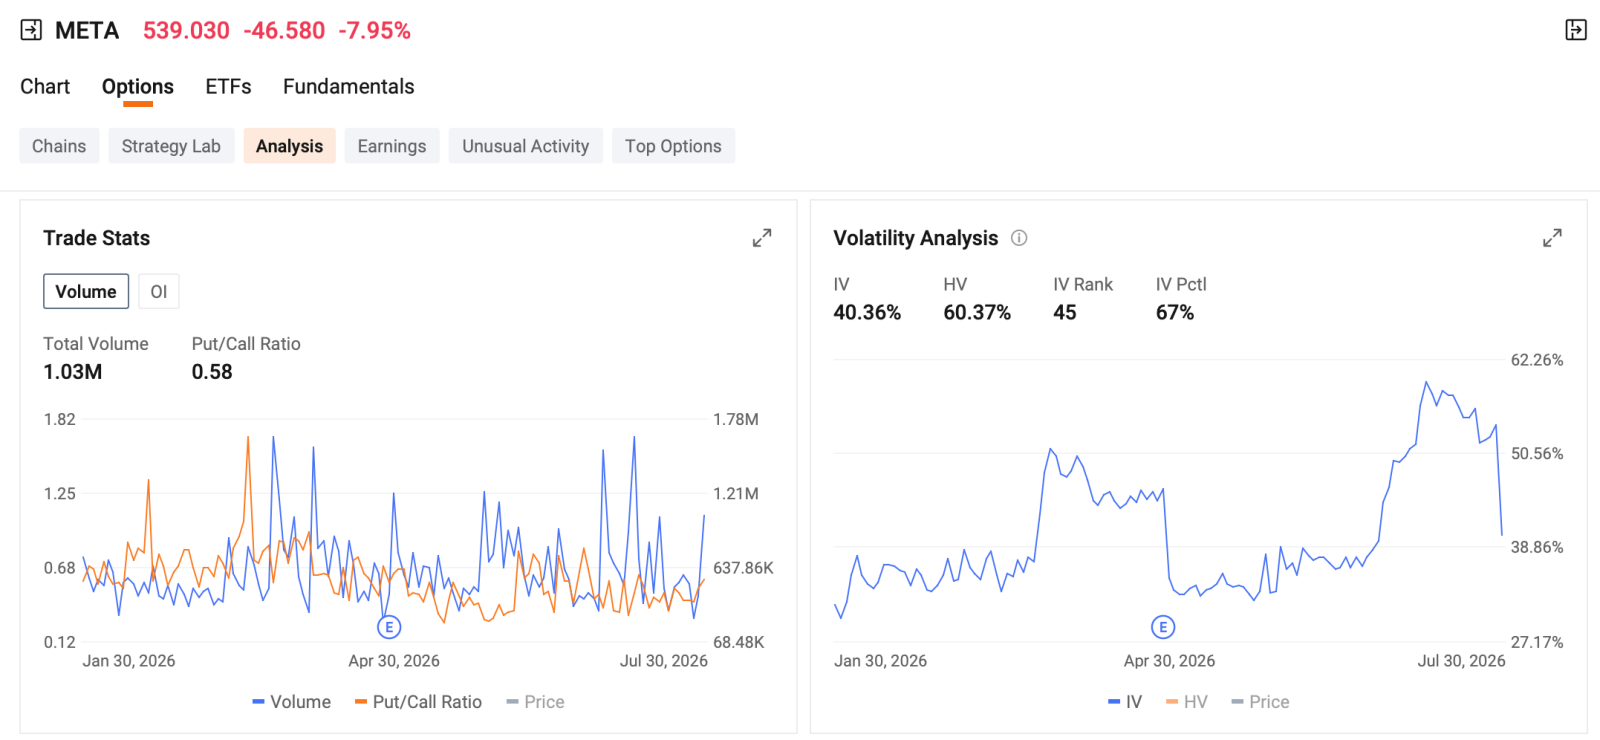Click the exit panel icon at top right

tap(1576, 30)
